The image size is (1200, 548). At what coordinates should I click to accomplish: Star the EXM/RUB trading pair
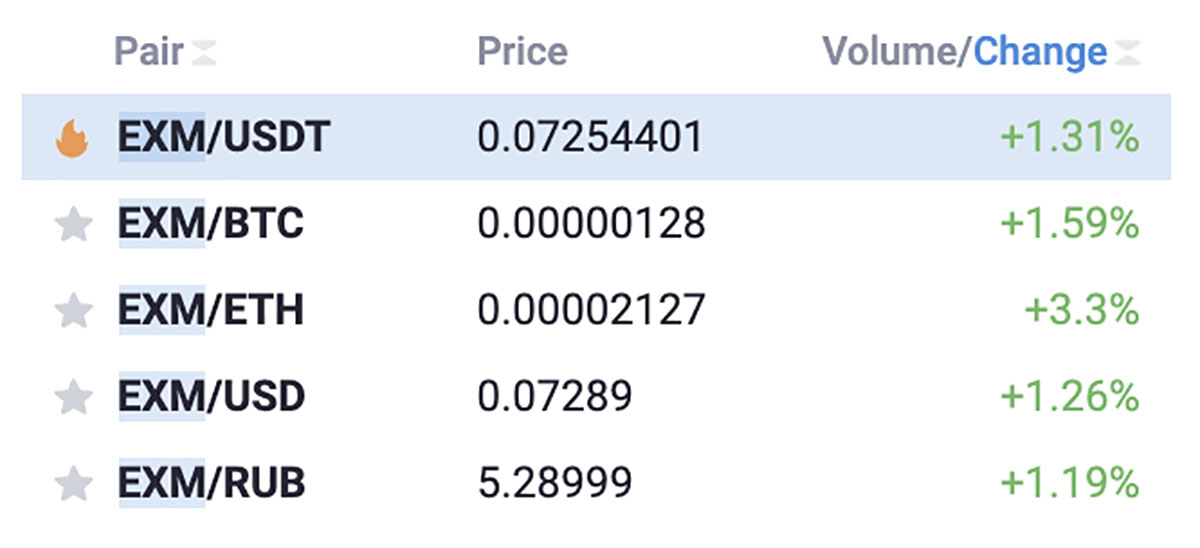point(72,485)
